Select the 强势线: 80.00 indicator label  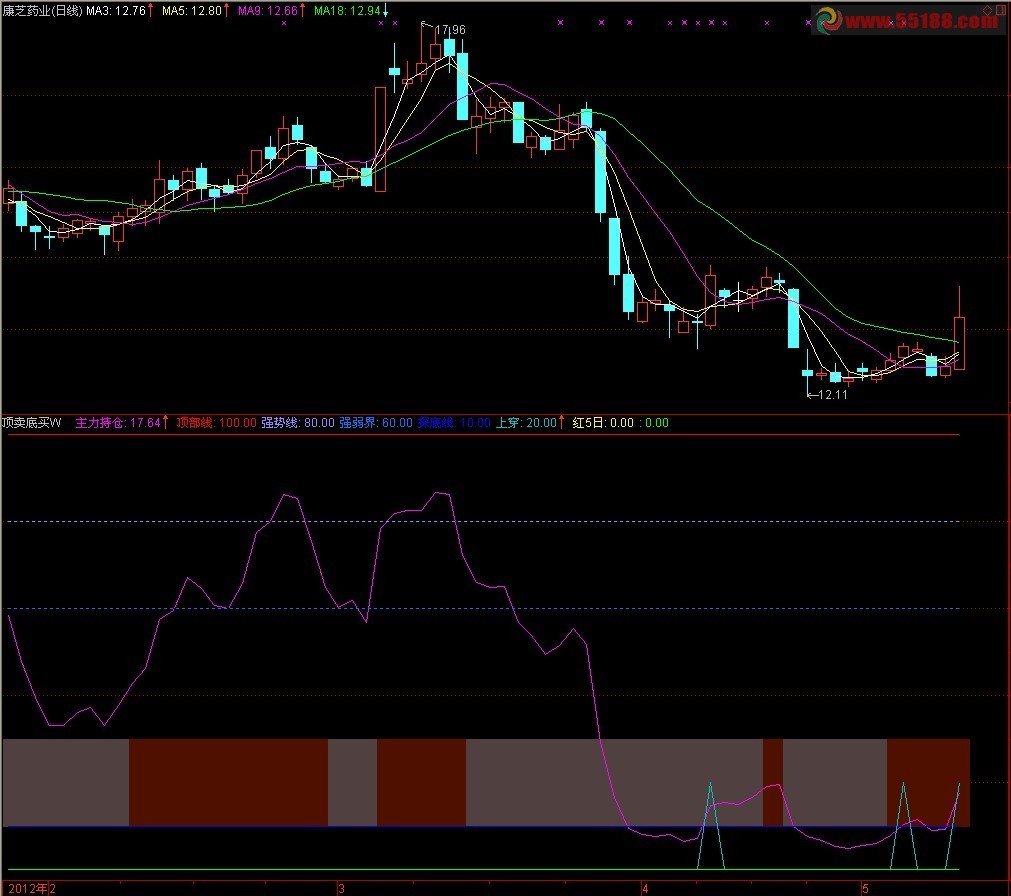pyautogui.click(x=297, y=423)
